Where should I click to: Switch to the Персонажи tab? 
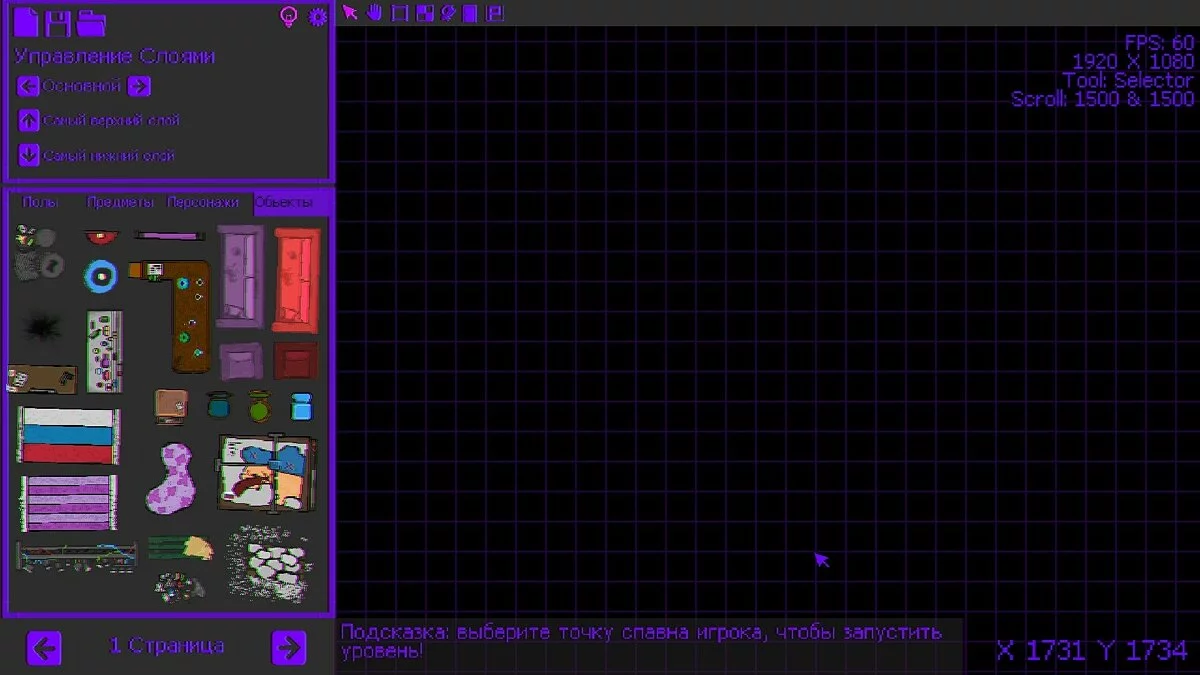click(203, 202)
